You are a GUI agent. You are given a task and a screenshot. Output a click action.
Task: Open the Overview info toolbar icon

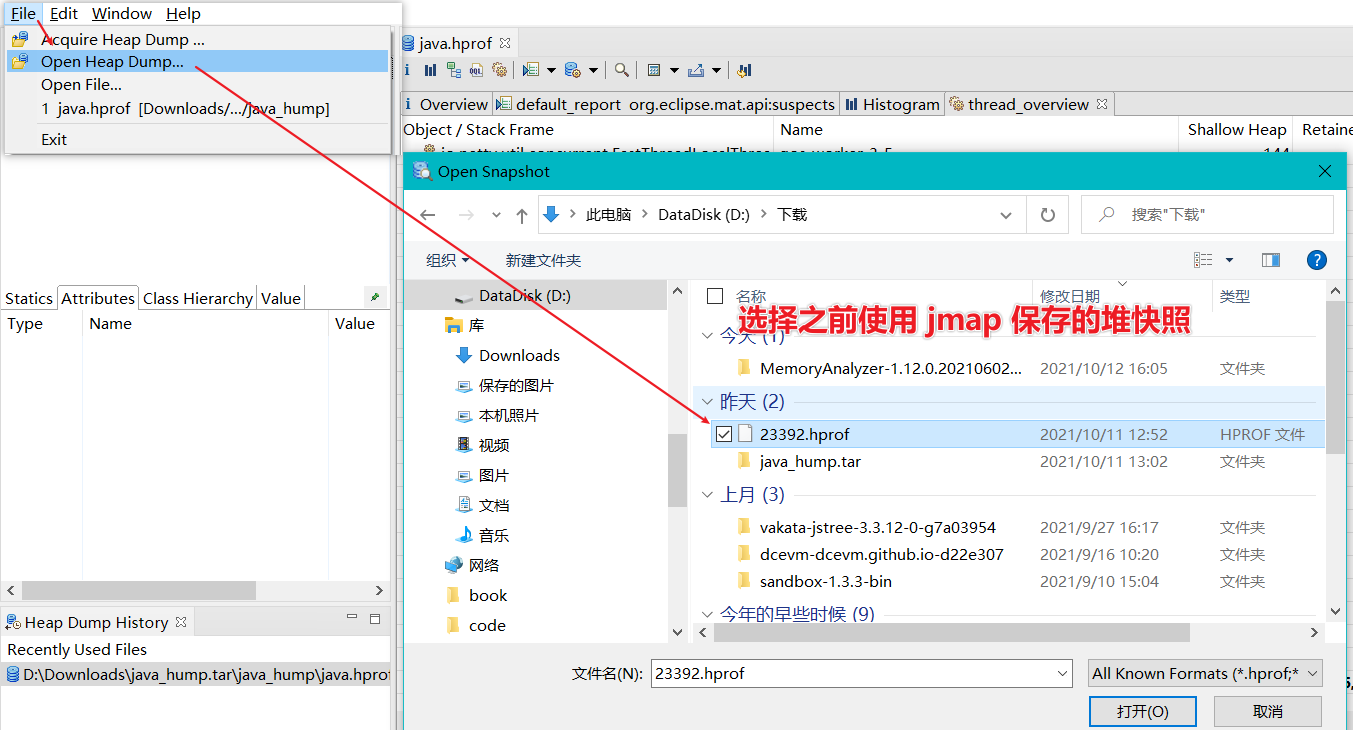tap(407, 70)
